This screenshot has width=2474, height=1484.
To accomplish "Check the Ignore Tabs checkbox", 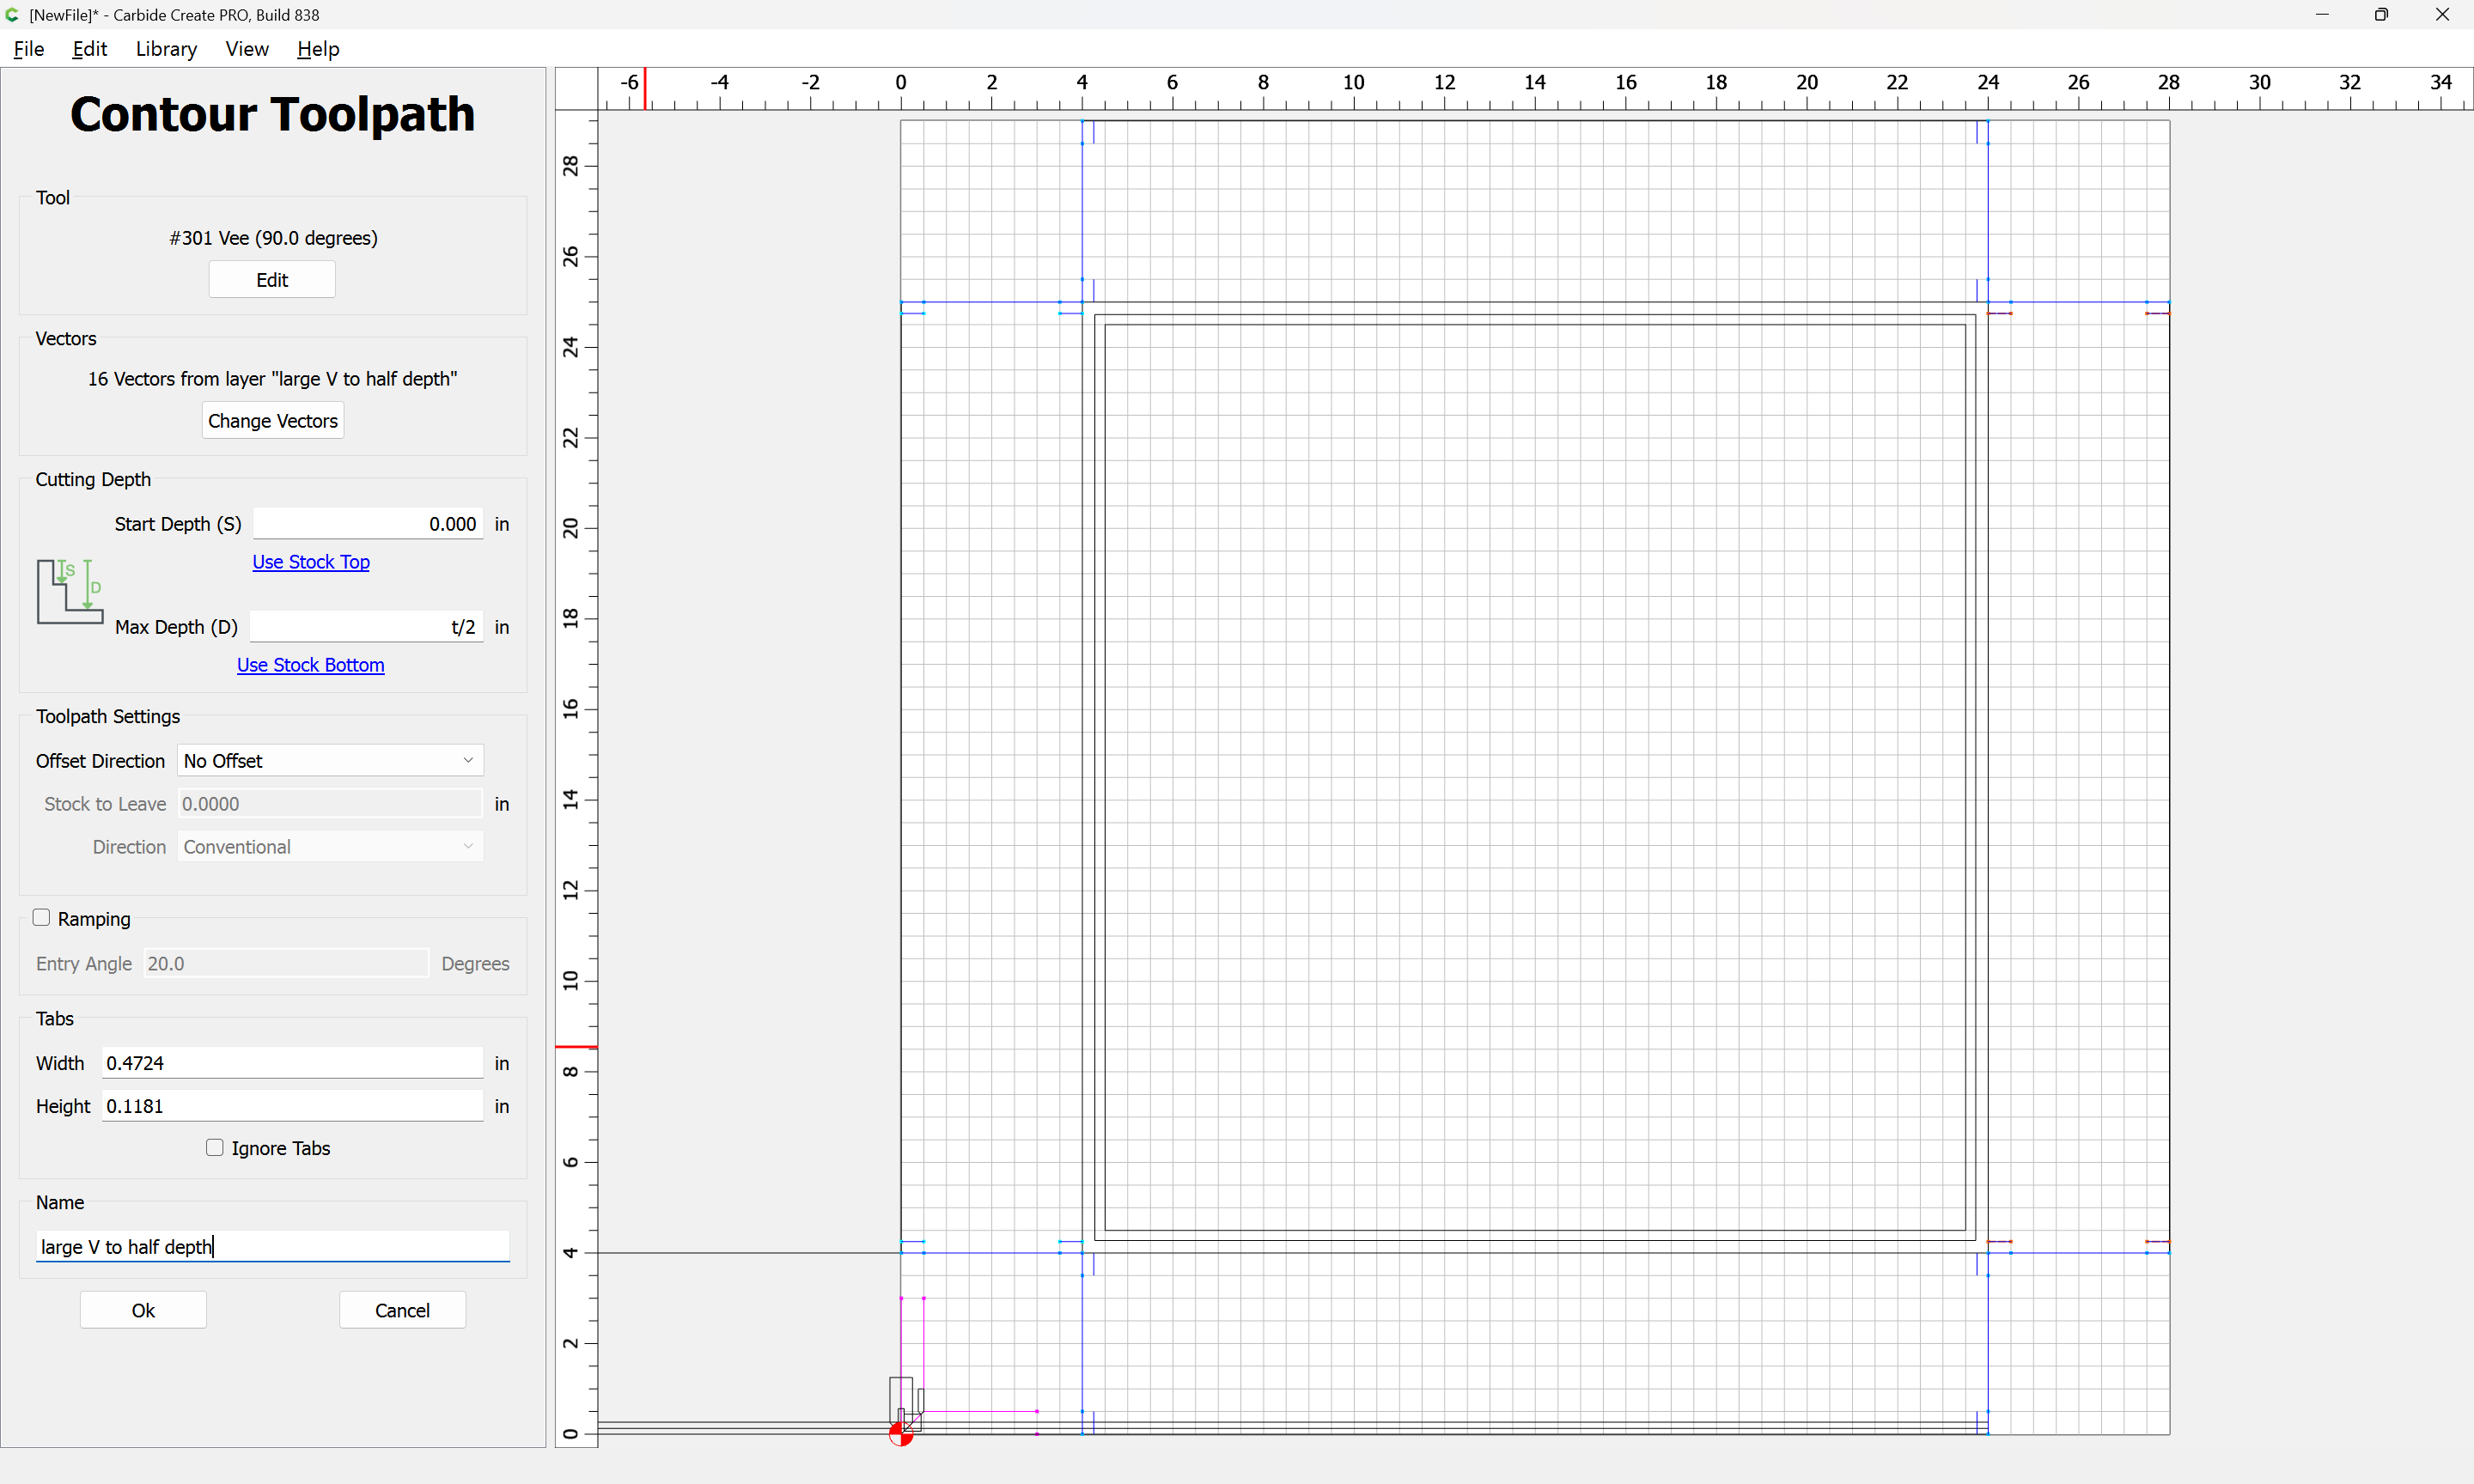I will pyautogui.click(x=215, y=1148).
